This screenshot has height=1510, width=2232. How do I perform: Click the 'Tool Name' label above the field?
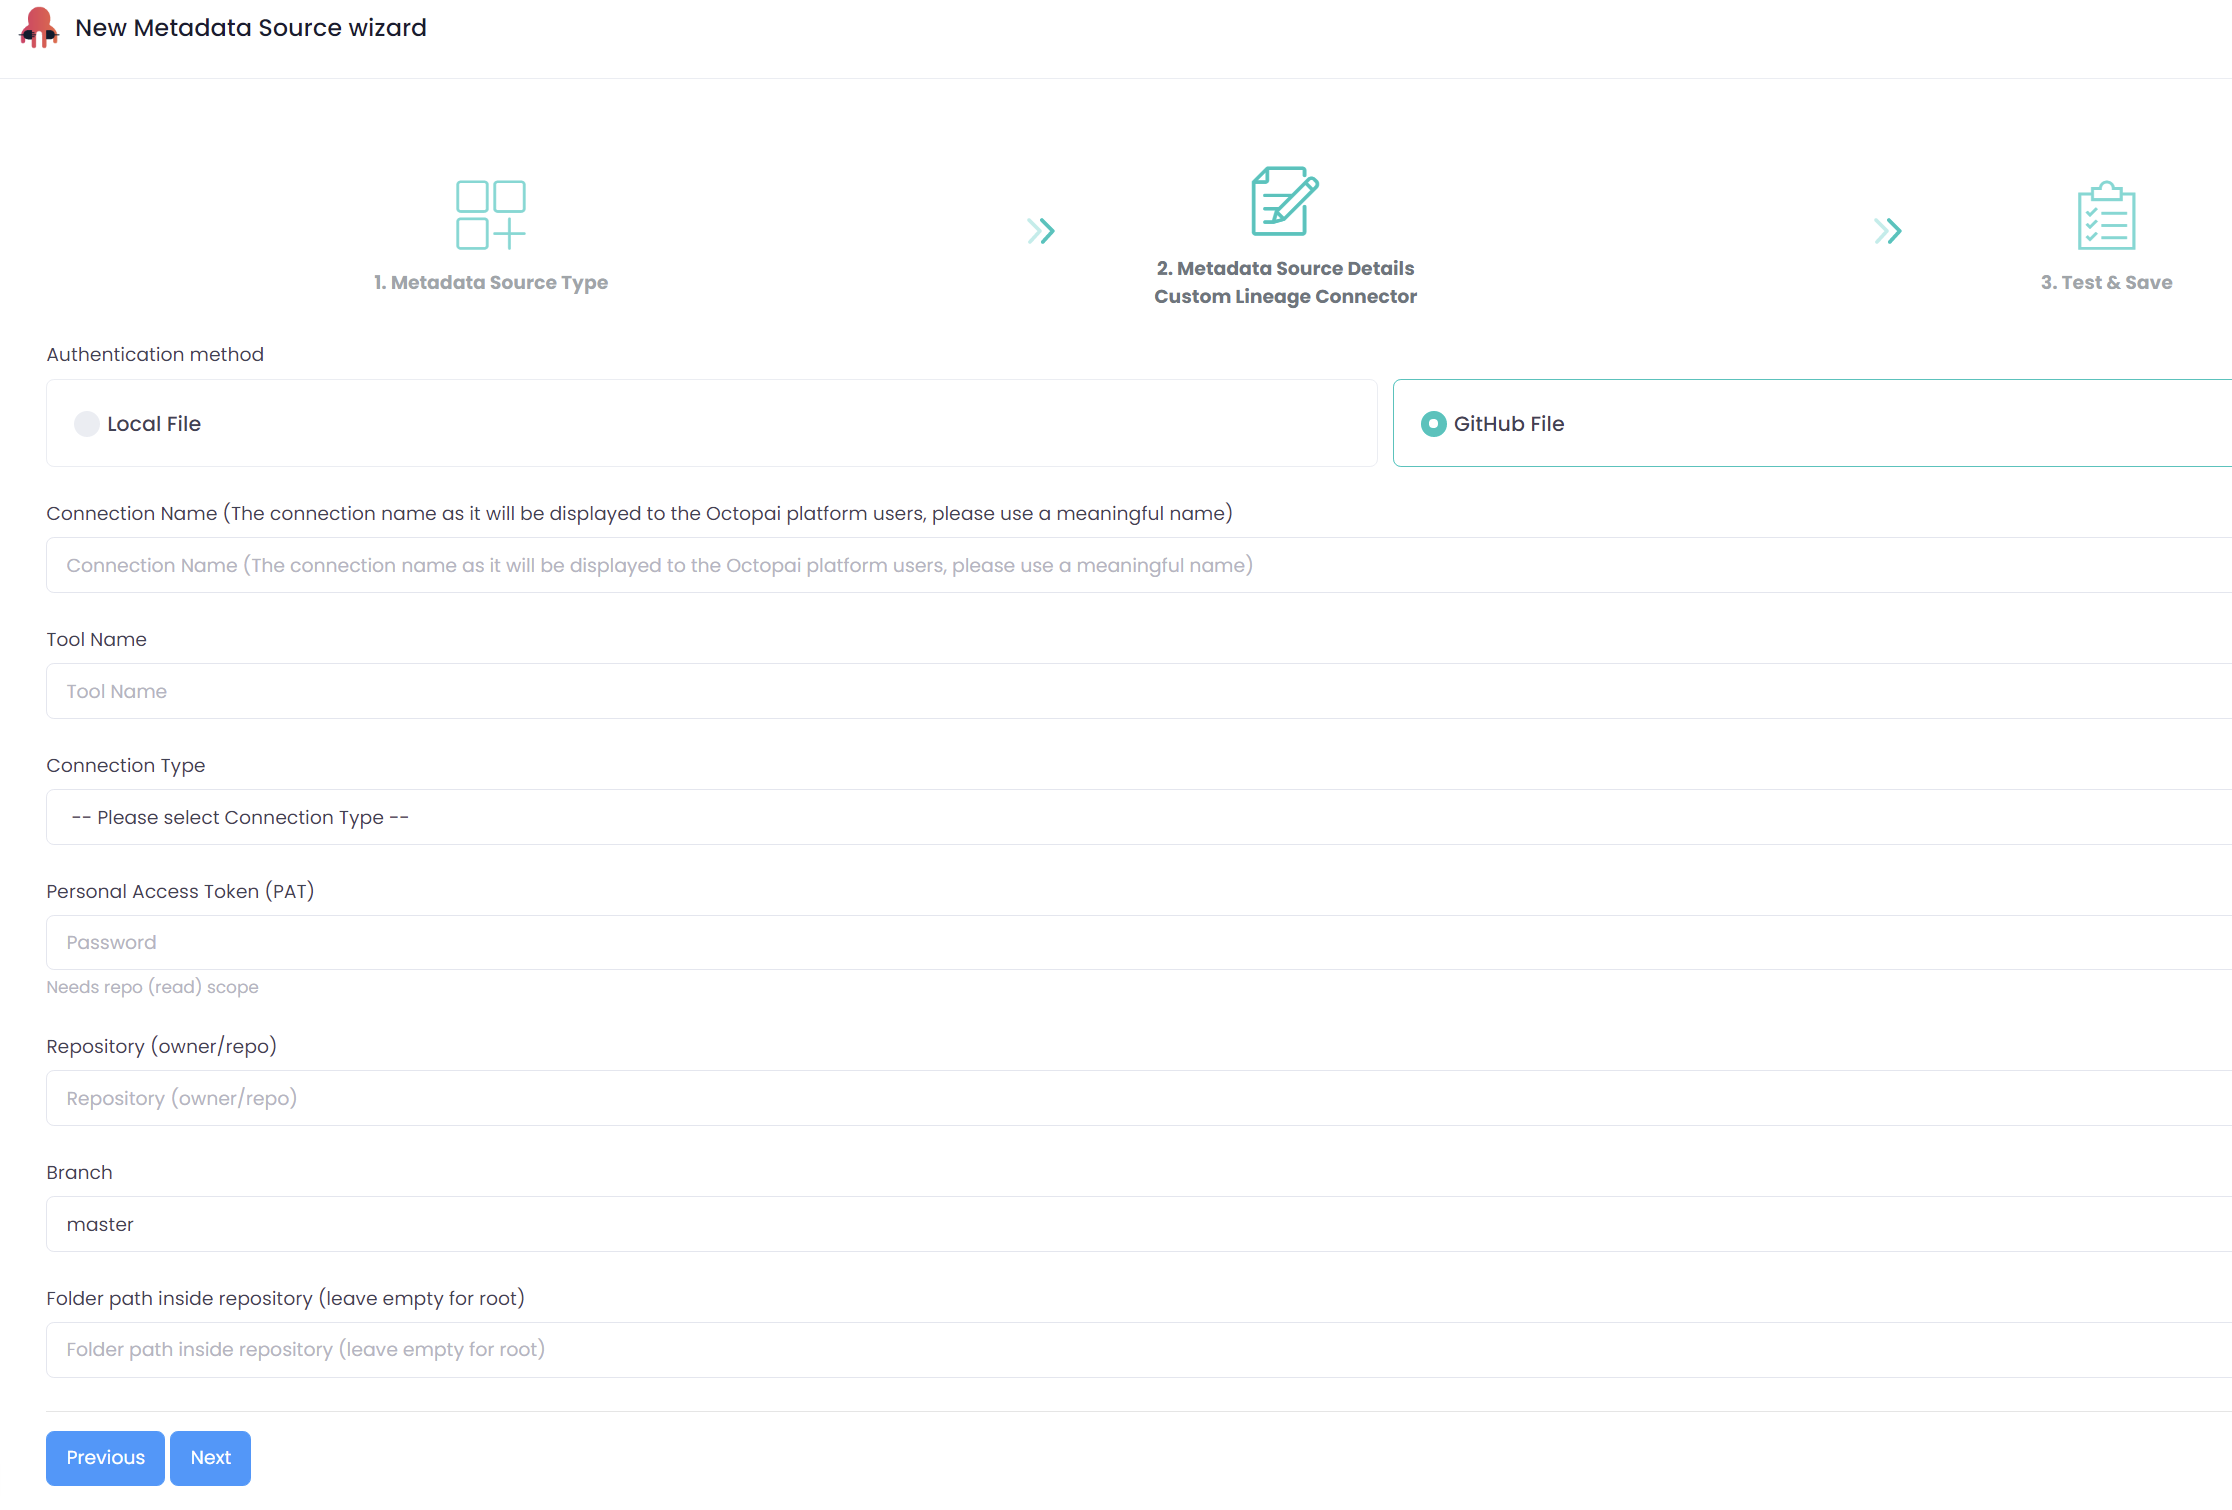96,639
